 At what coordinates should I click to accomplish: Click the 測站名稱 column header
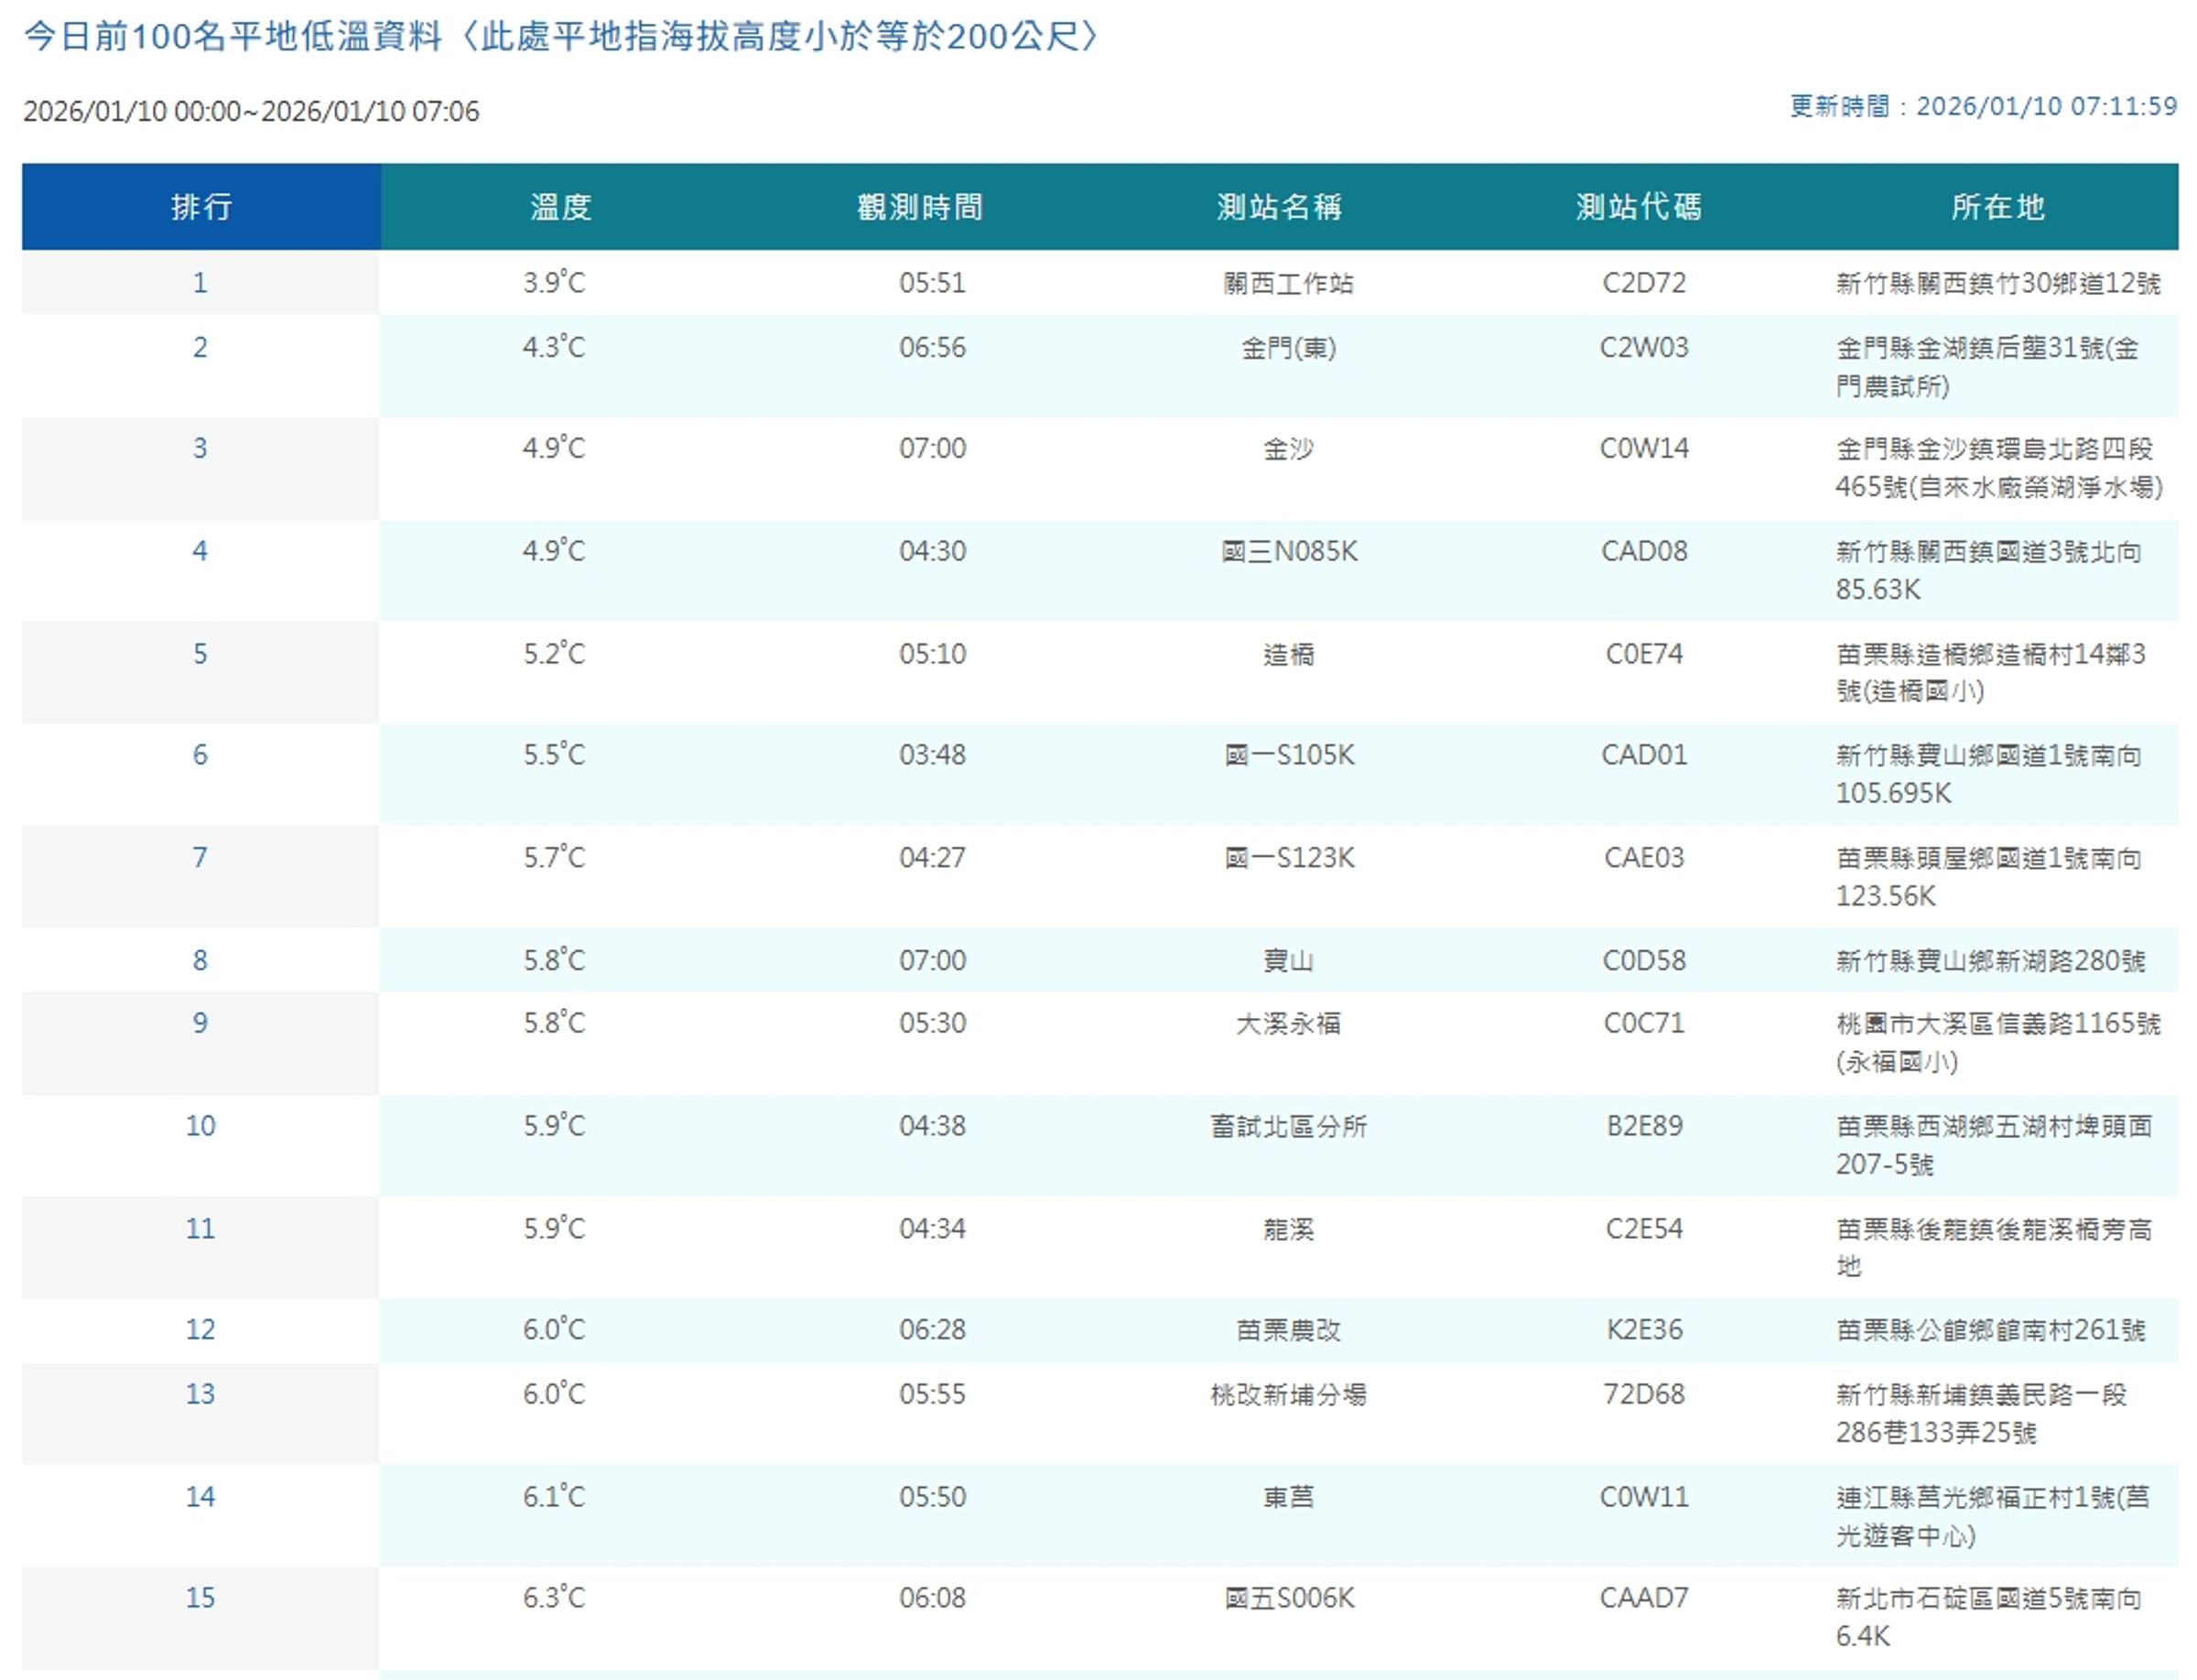(1279, 207)
